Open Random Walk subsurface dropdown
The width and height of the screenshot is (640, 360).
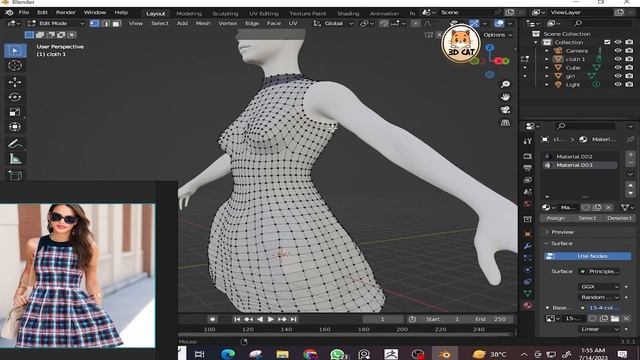point(599,297)
